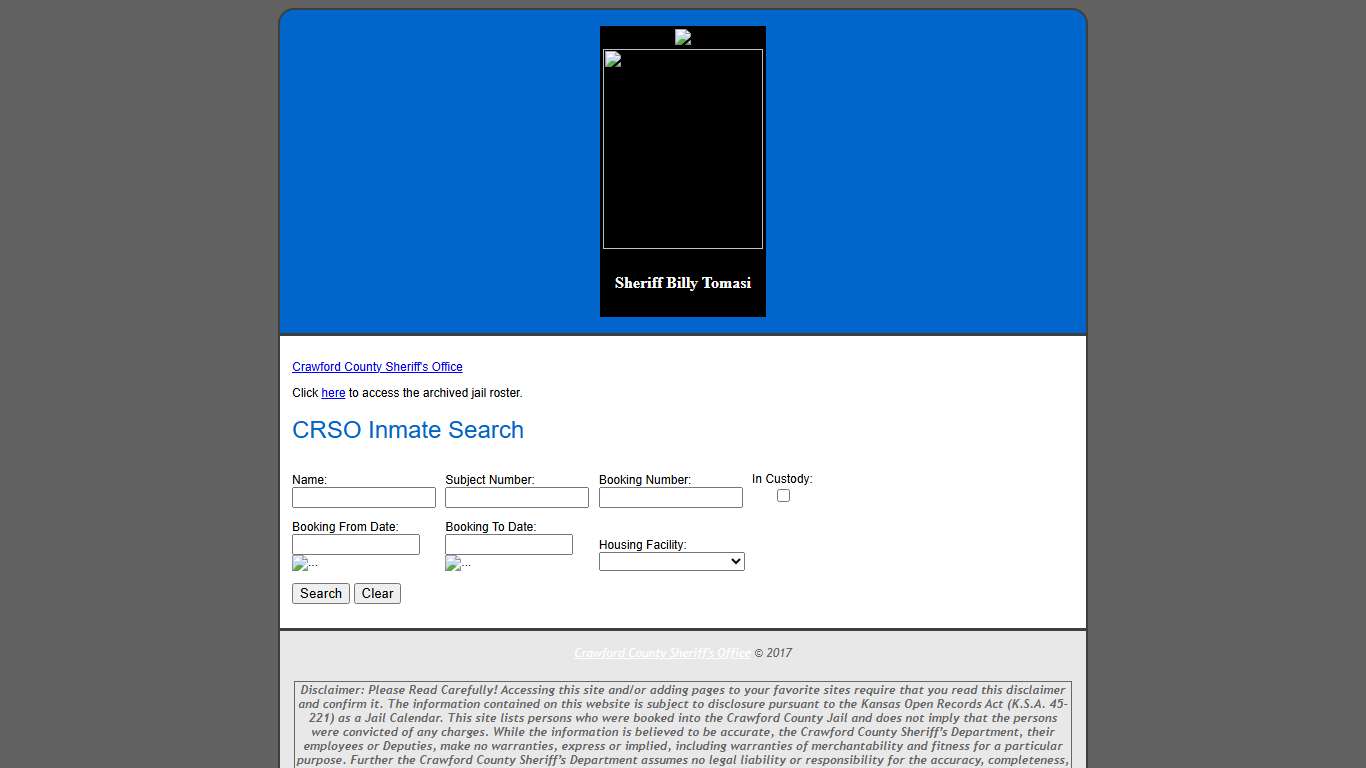Click the disclaimer text box

(683, 725)
